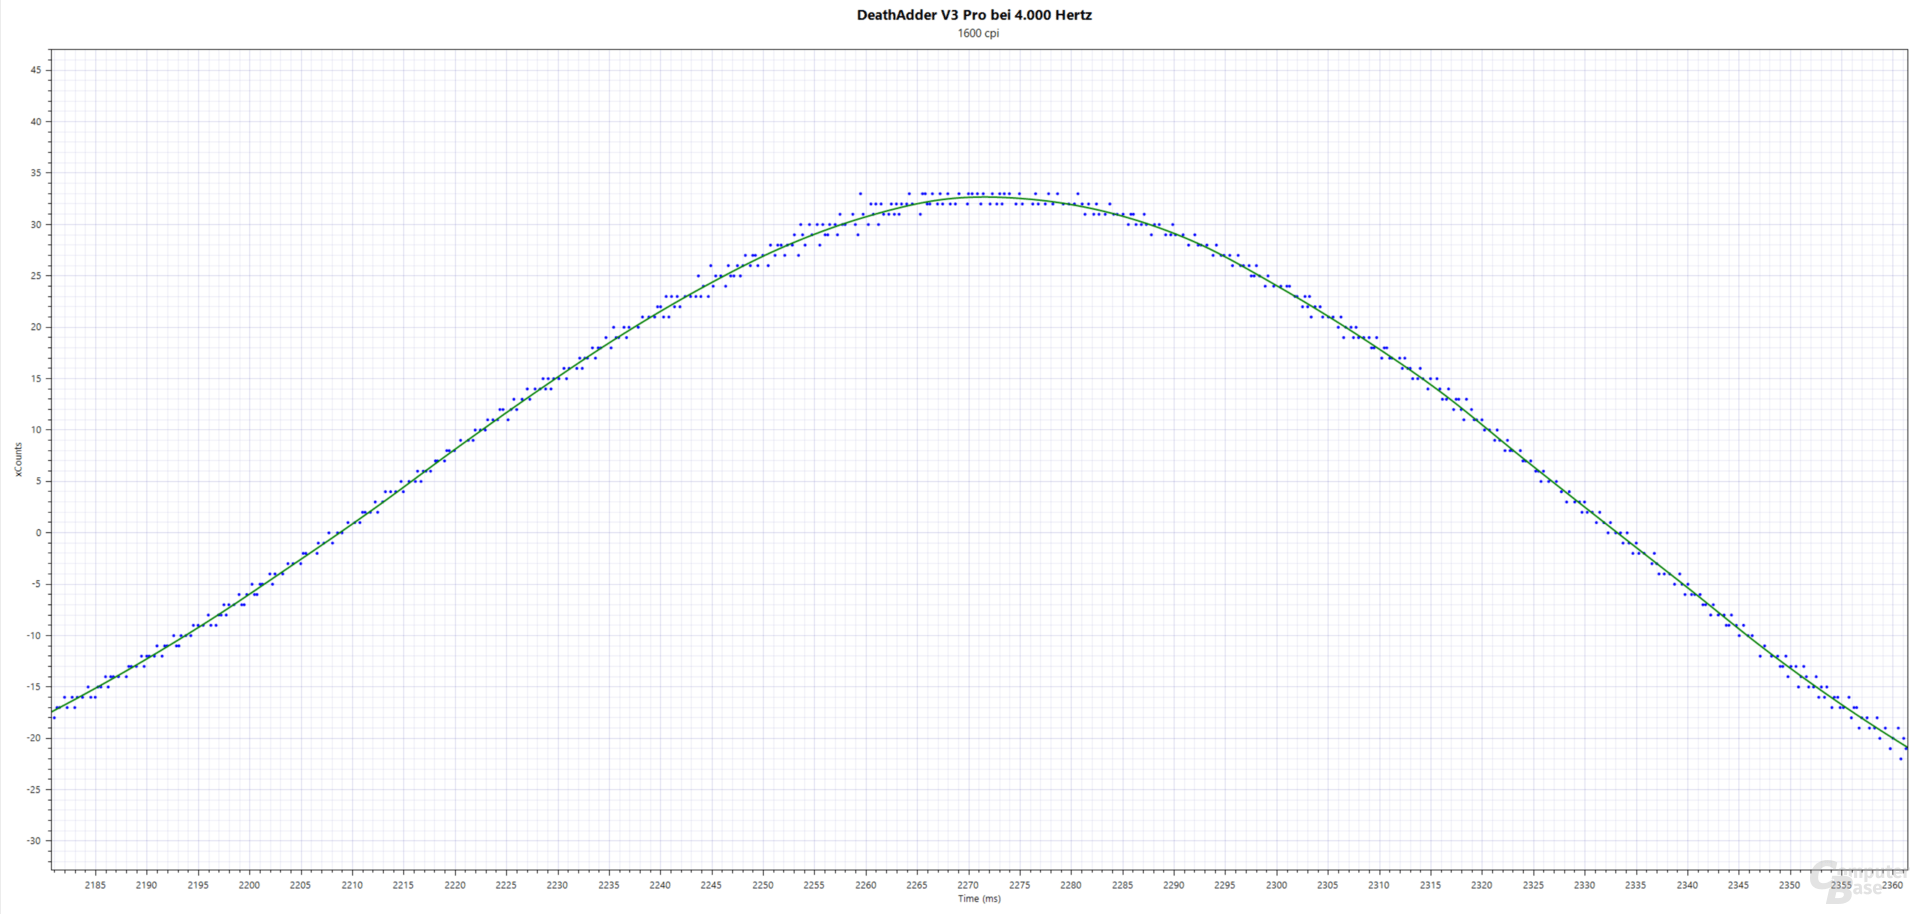Click the x-axis tick label '2325'

[1533, 885]
